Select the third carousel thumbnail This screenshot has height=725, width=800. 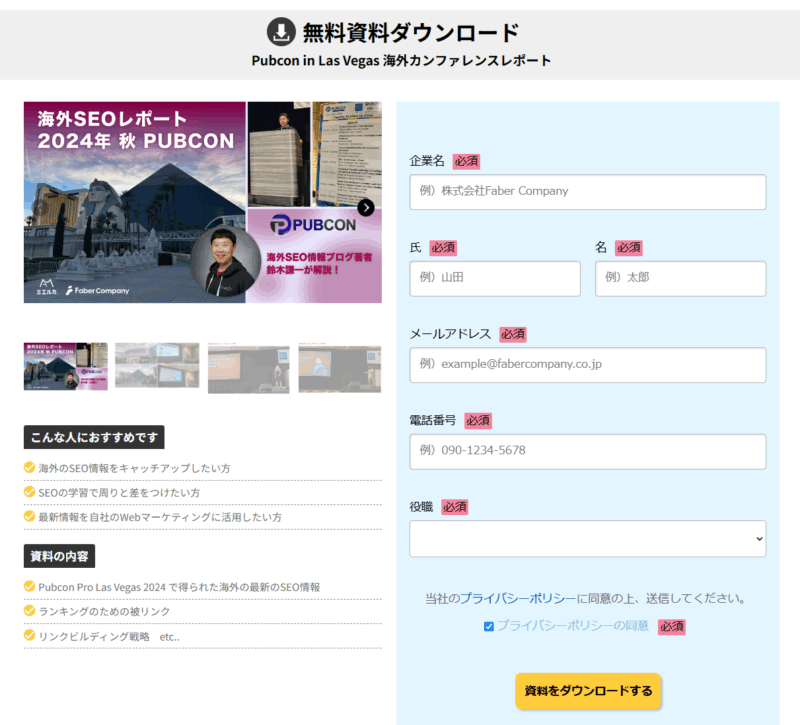coord(248,369)
